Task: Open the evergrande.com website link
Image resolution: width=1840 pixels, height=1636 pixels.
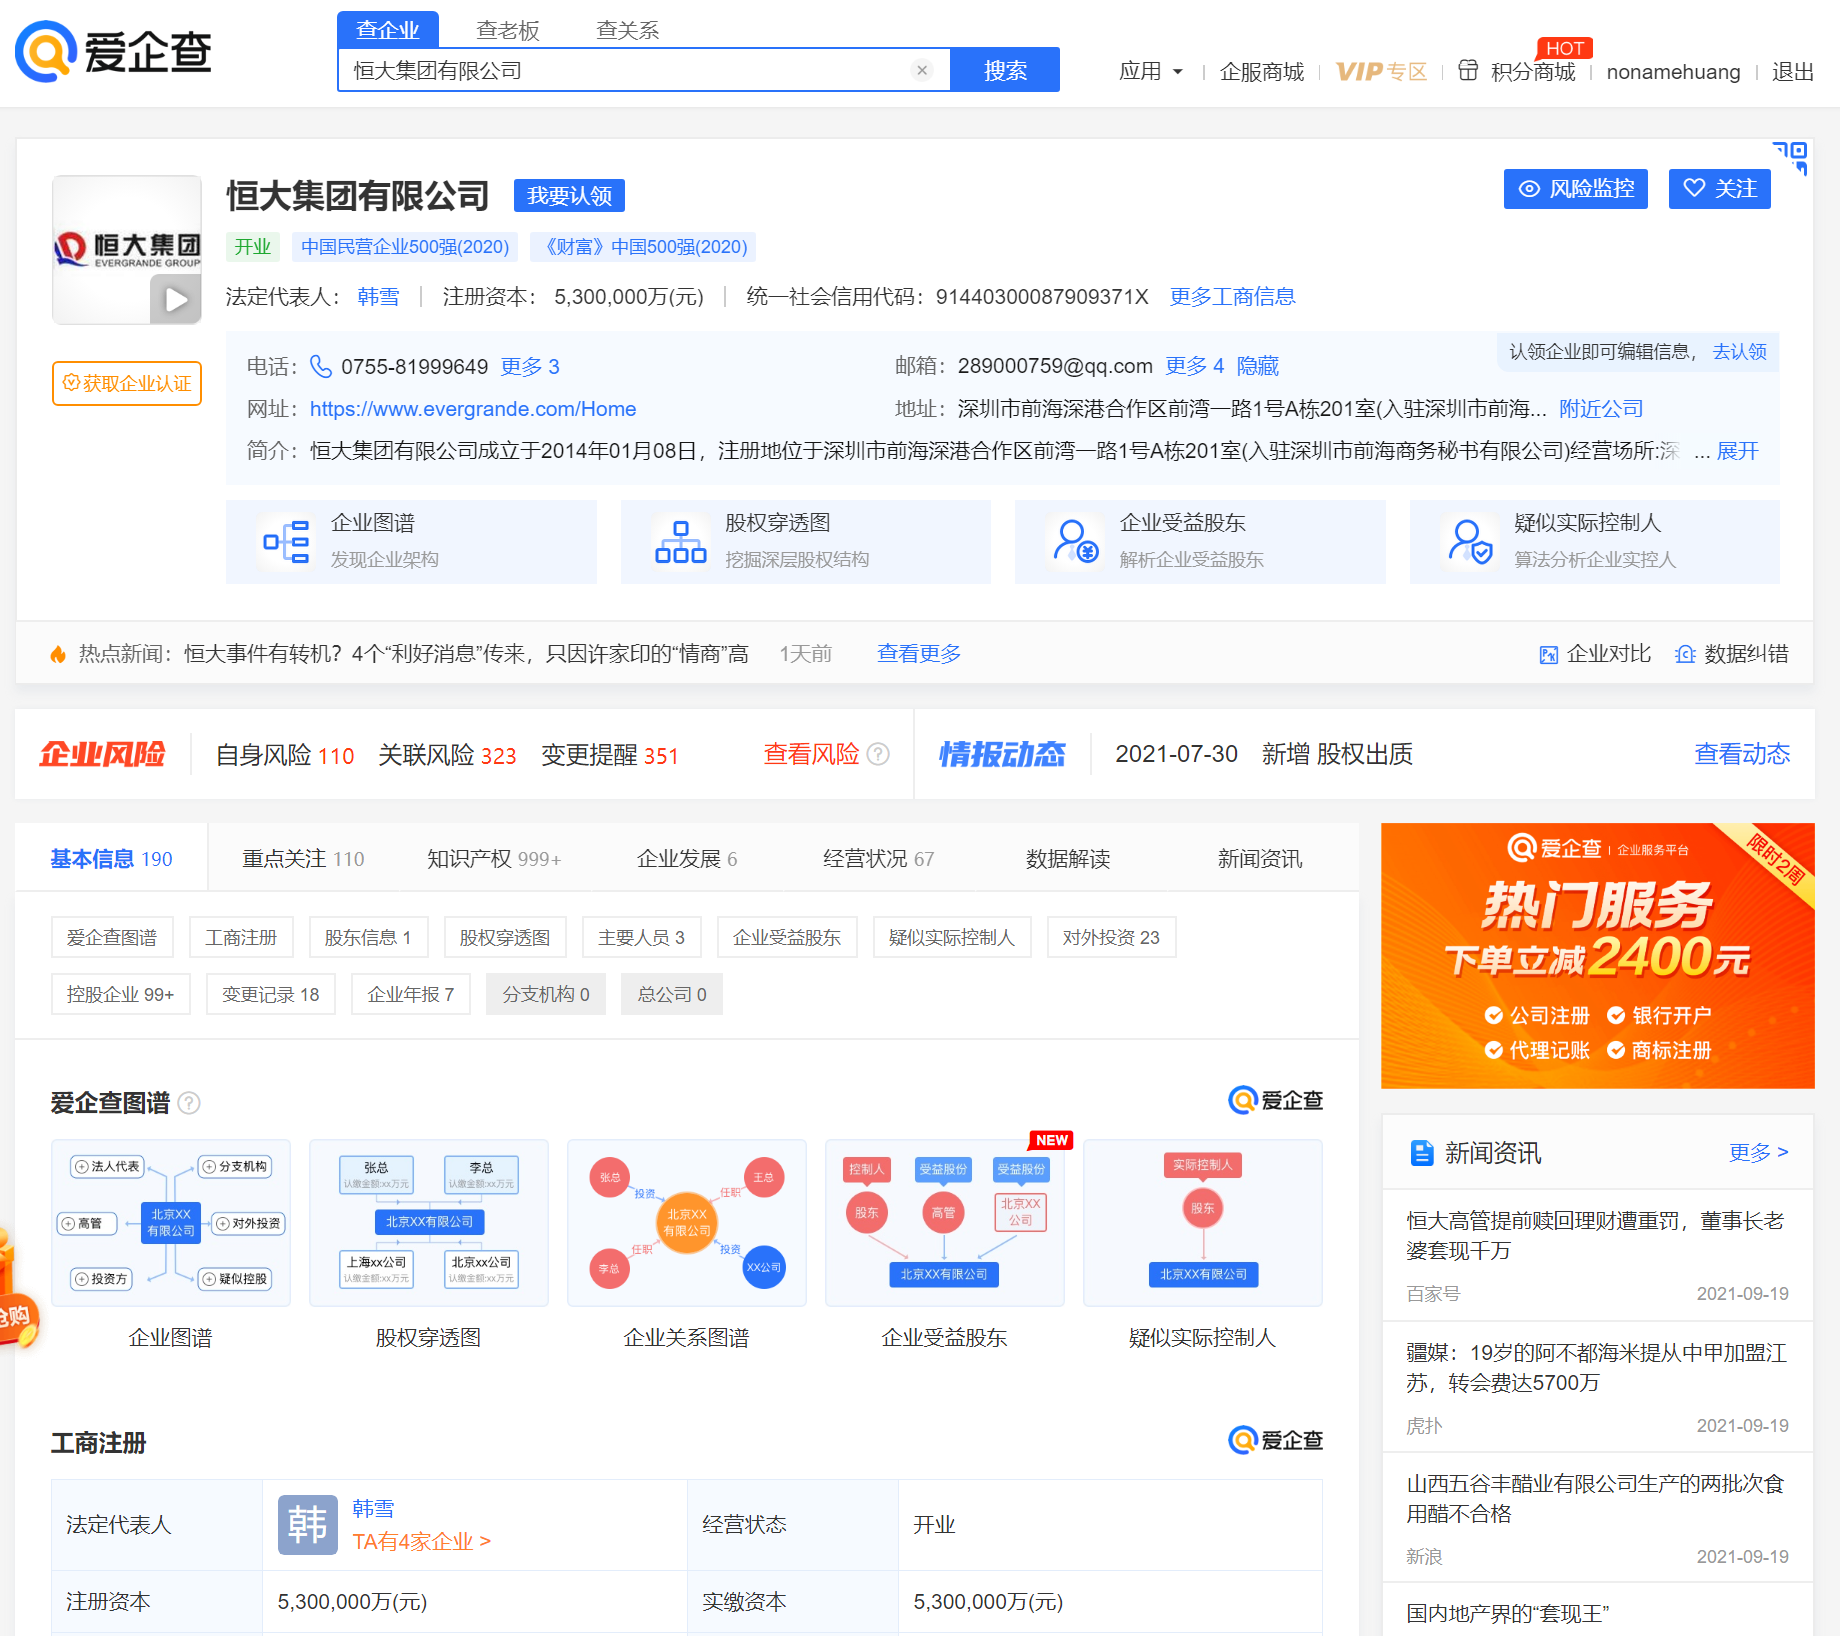Action: (473, 409)
